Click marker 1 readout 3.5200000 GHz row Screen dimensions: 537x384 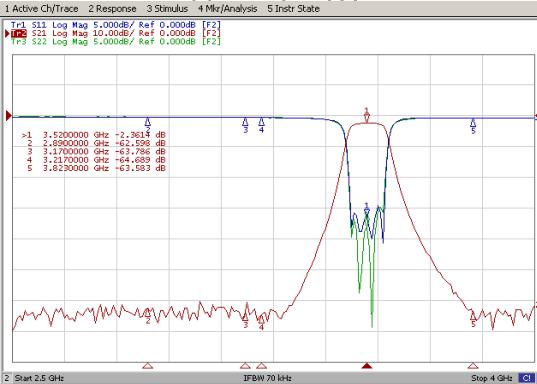(94, 135)
